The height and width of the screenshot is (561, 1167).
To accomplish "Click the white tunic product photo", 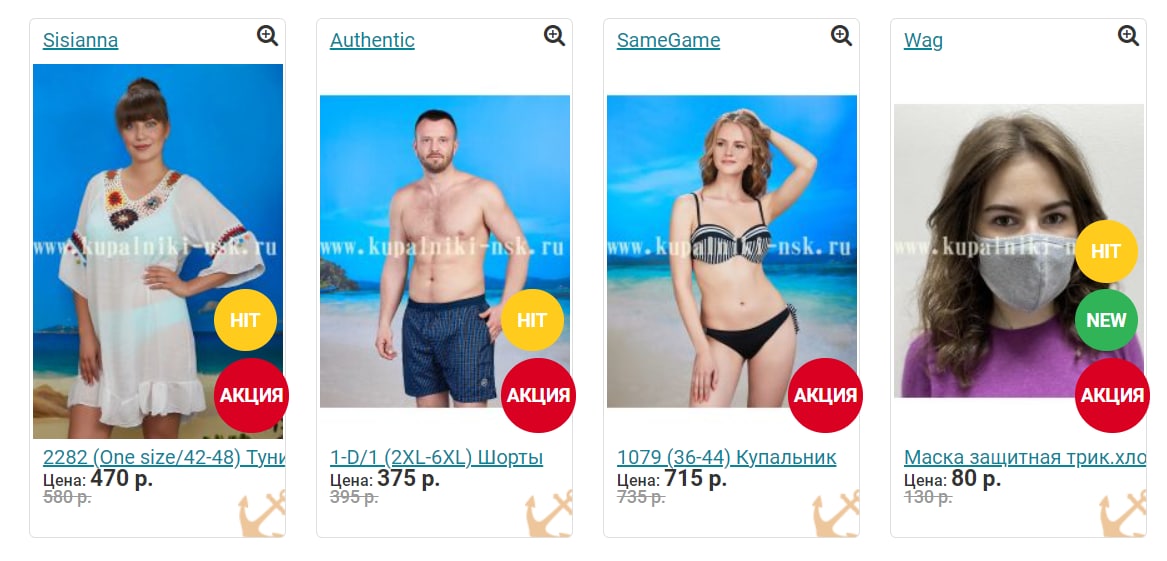I will tap(158, 251).
